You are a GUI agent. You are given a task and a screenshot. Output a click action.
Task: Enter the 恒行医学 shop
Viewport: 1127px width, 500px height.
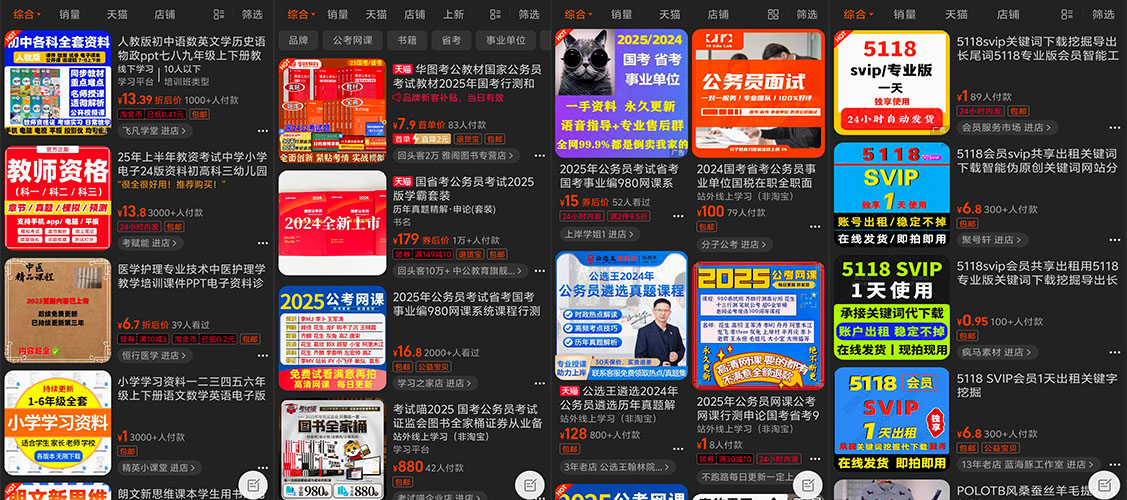click(155, 356)
